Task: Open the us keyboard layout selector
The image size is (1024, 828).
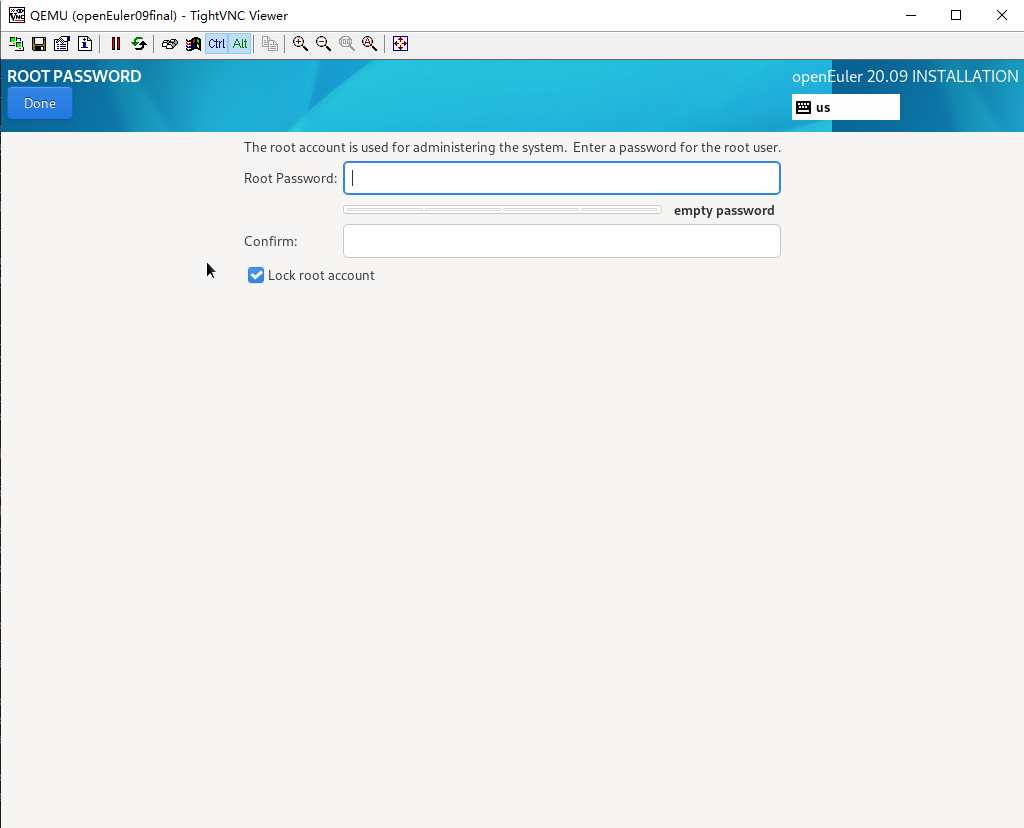Action: coord(845,107)
